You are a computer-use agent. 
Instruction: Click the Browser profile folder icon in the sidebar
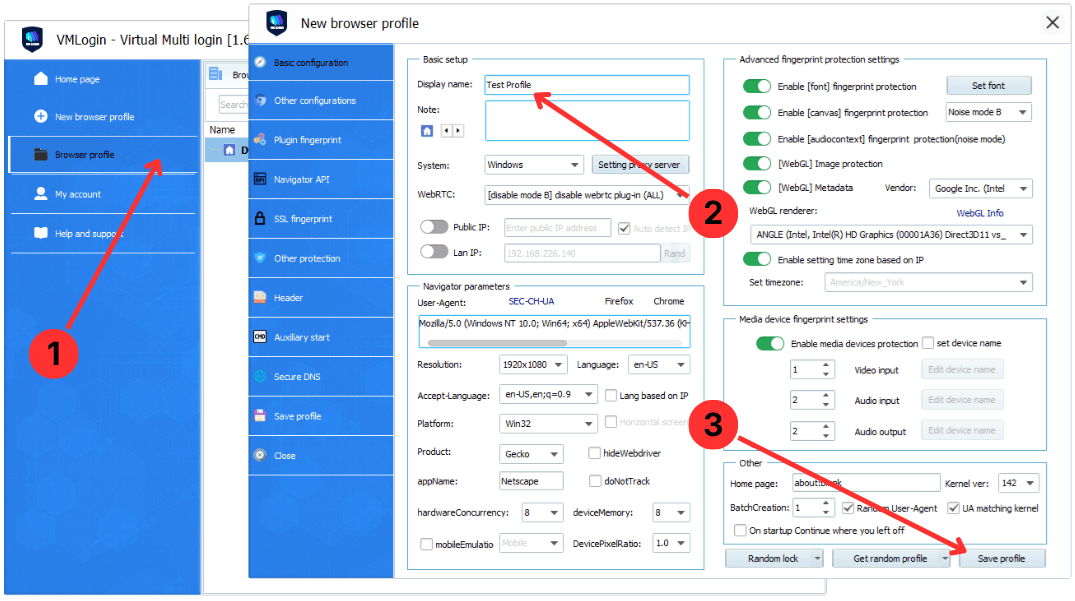tap(40, 154)
